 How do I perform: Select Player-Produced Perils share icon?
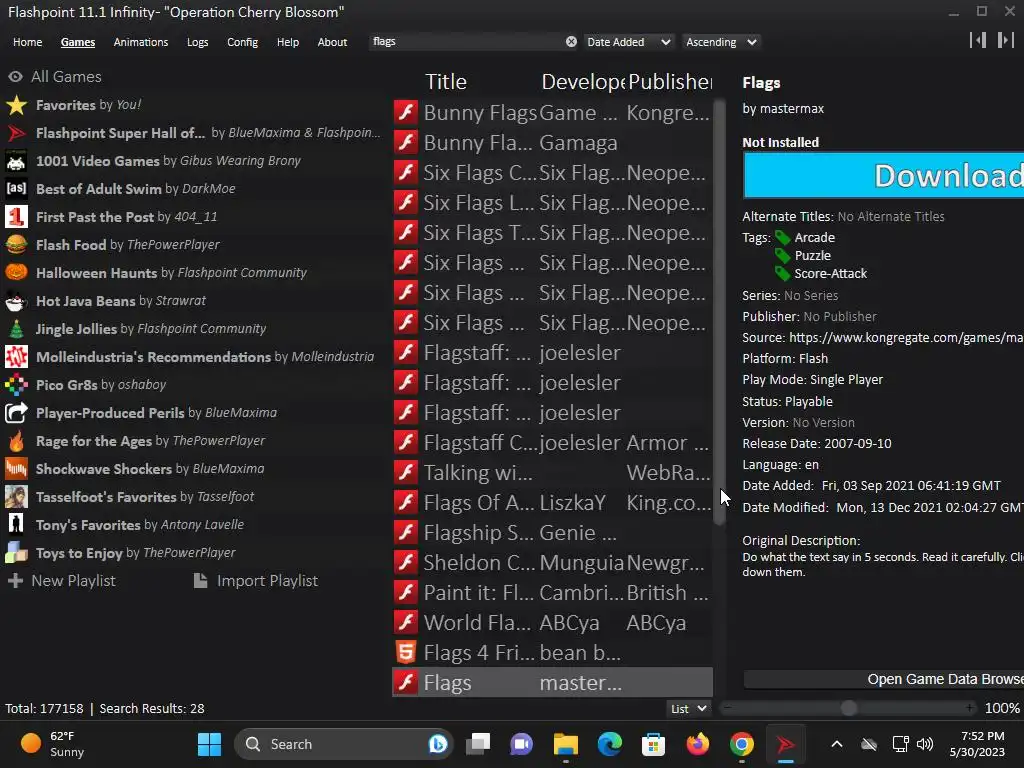16,413
